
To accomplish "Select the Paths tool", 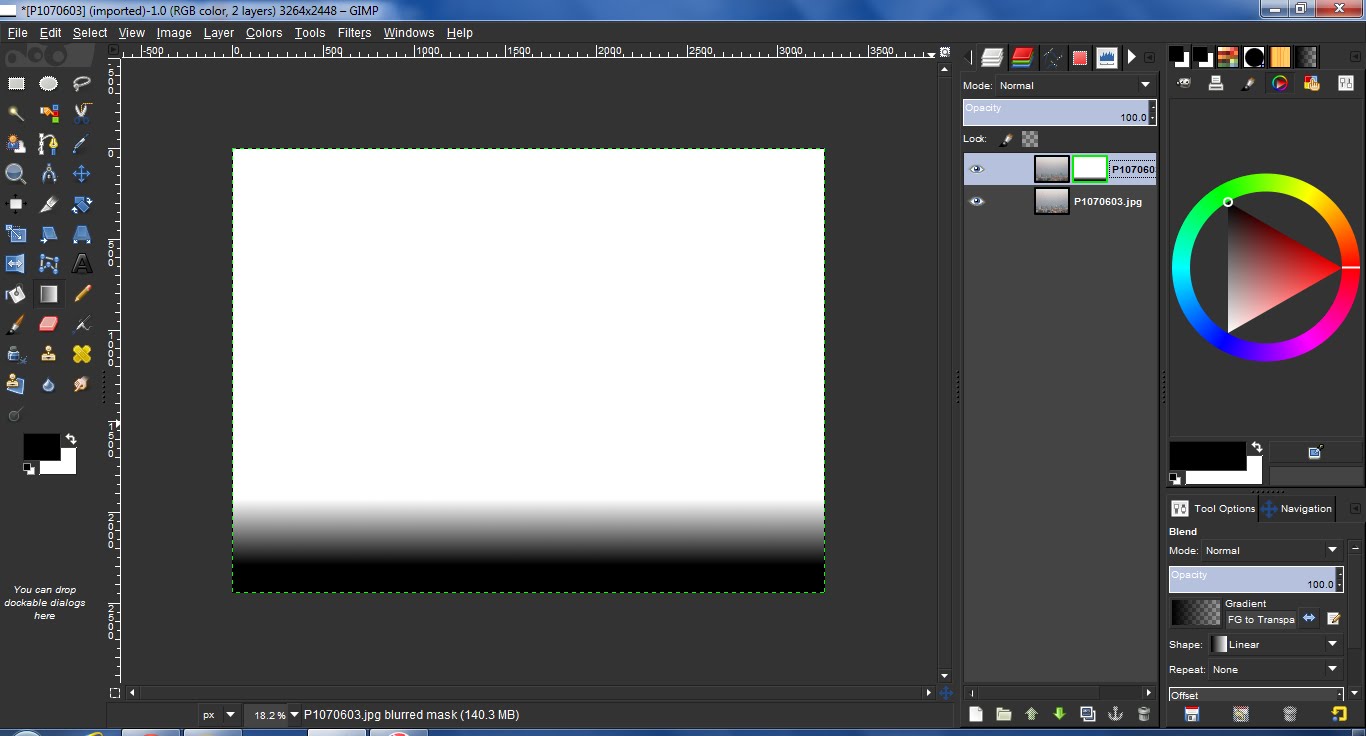I will tap(49, 144).
